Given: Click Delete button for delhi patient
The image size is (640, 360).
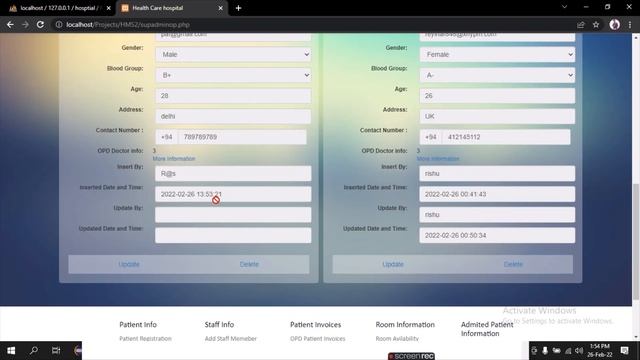Looking at the screenshot, I should pos(249,264).
